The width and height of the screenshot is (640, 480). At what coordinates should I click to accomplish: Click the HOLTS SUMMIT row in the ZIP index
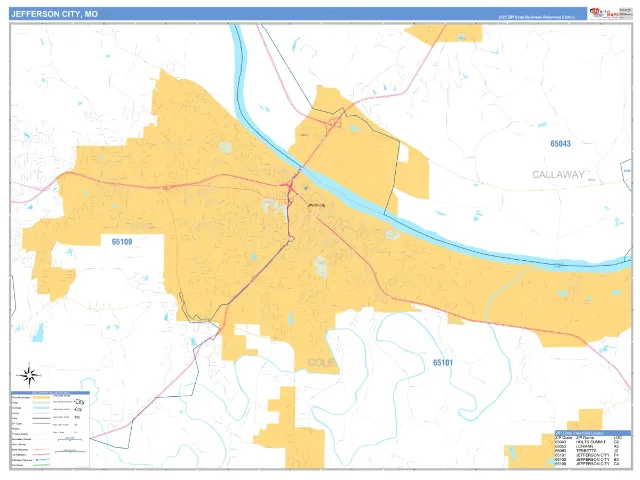(588, 442)
